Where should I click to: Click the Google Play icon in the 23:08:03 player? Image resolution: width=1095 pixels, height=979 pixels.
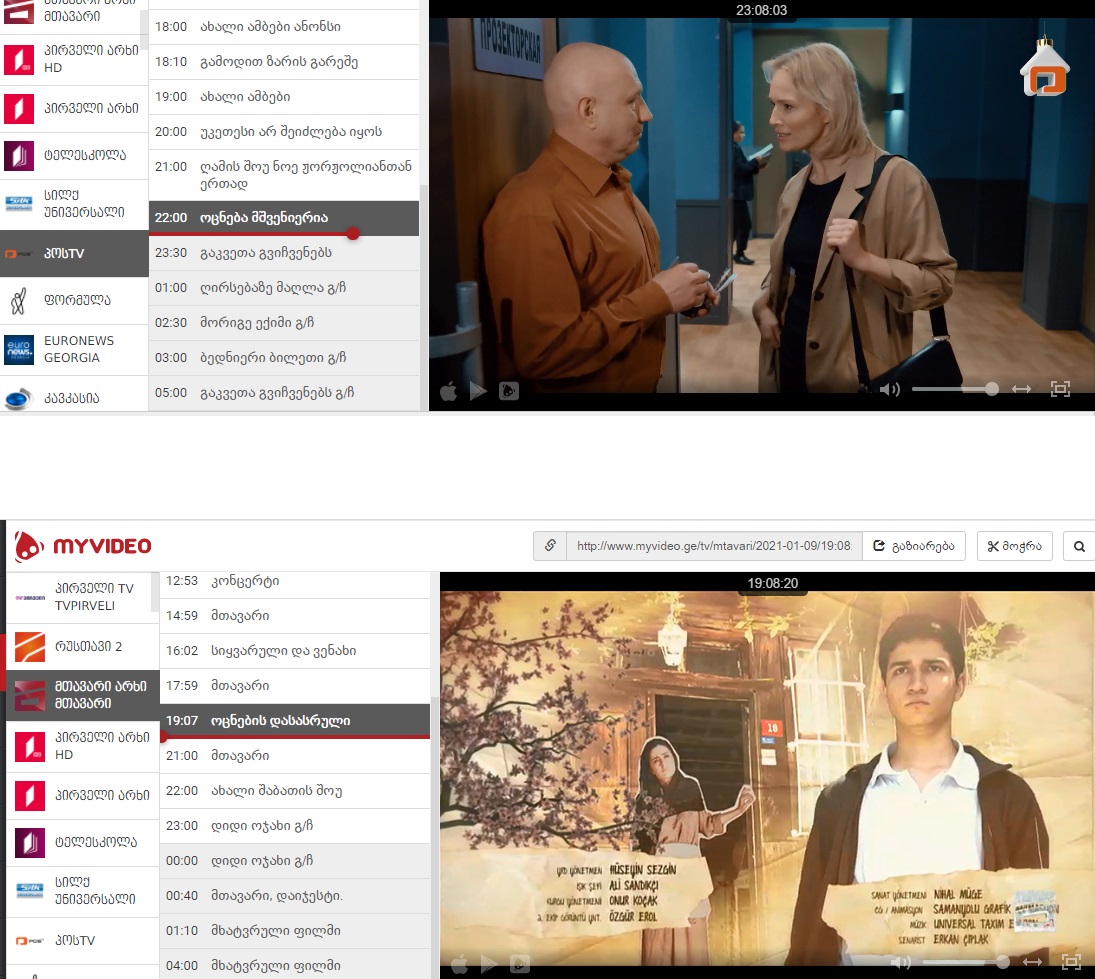click(x=478, y=390)
